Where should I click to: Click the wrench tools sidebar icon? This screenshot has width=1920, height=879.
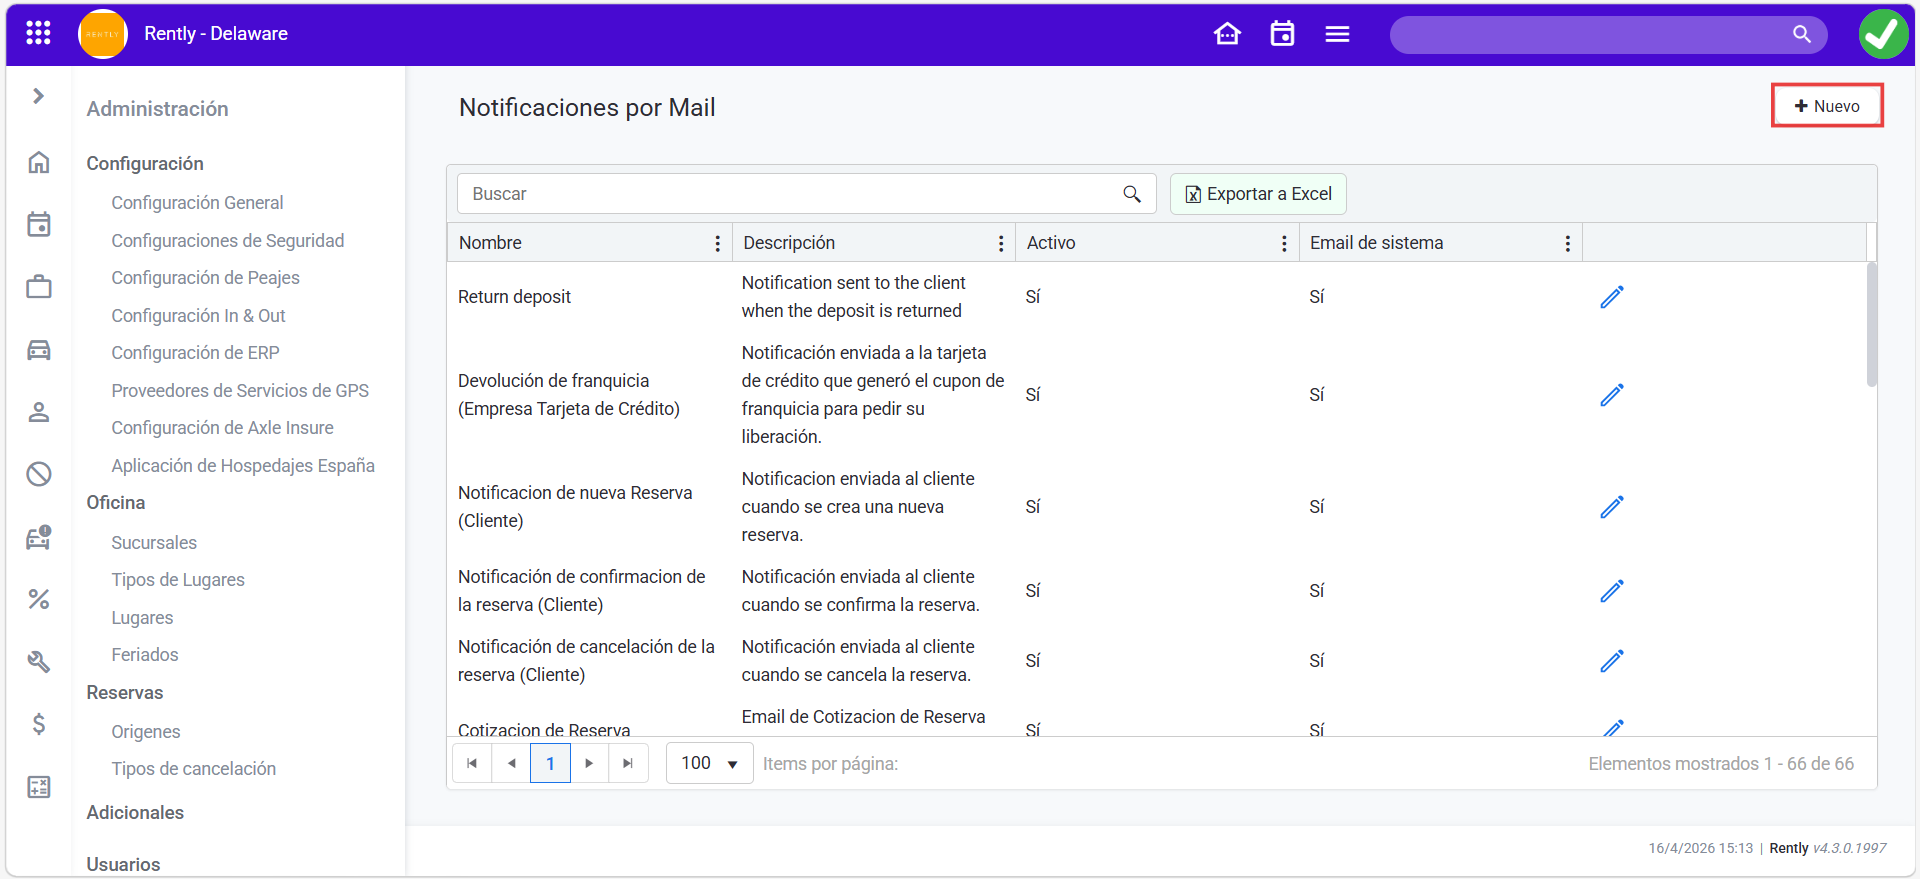pyautogui.click(x=39, y=661)
